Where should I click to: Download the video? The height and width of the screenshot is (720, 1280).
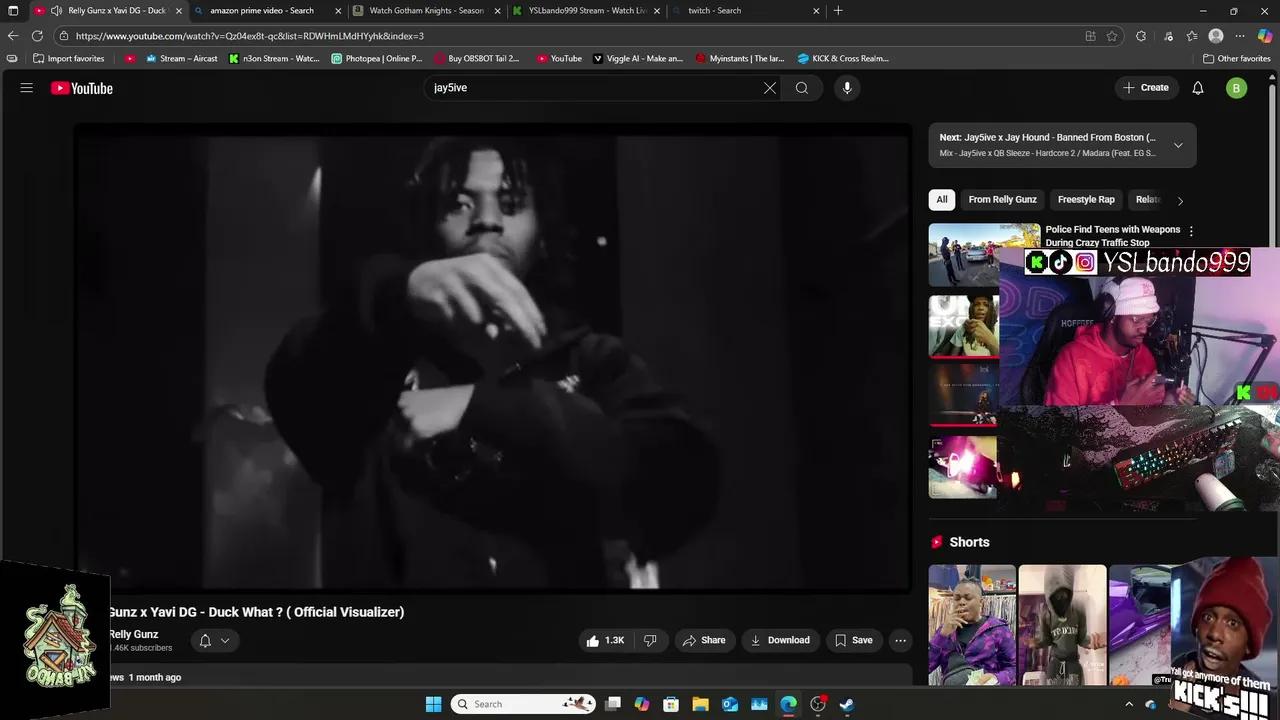(x=780, y=640)
